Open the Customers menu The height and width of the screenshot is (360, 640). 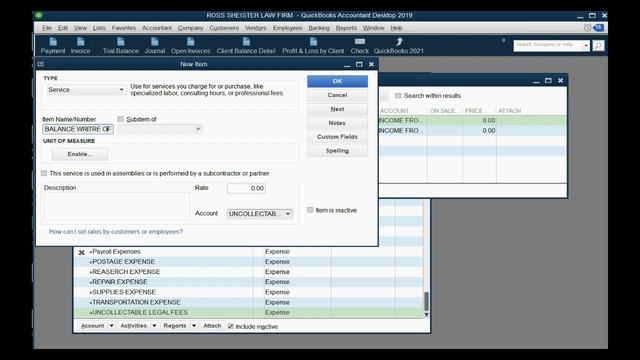click(x=224, y=28)
